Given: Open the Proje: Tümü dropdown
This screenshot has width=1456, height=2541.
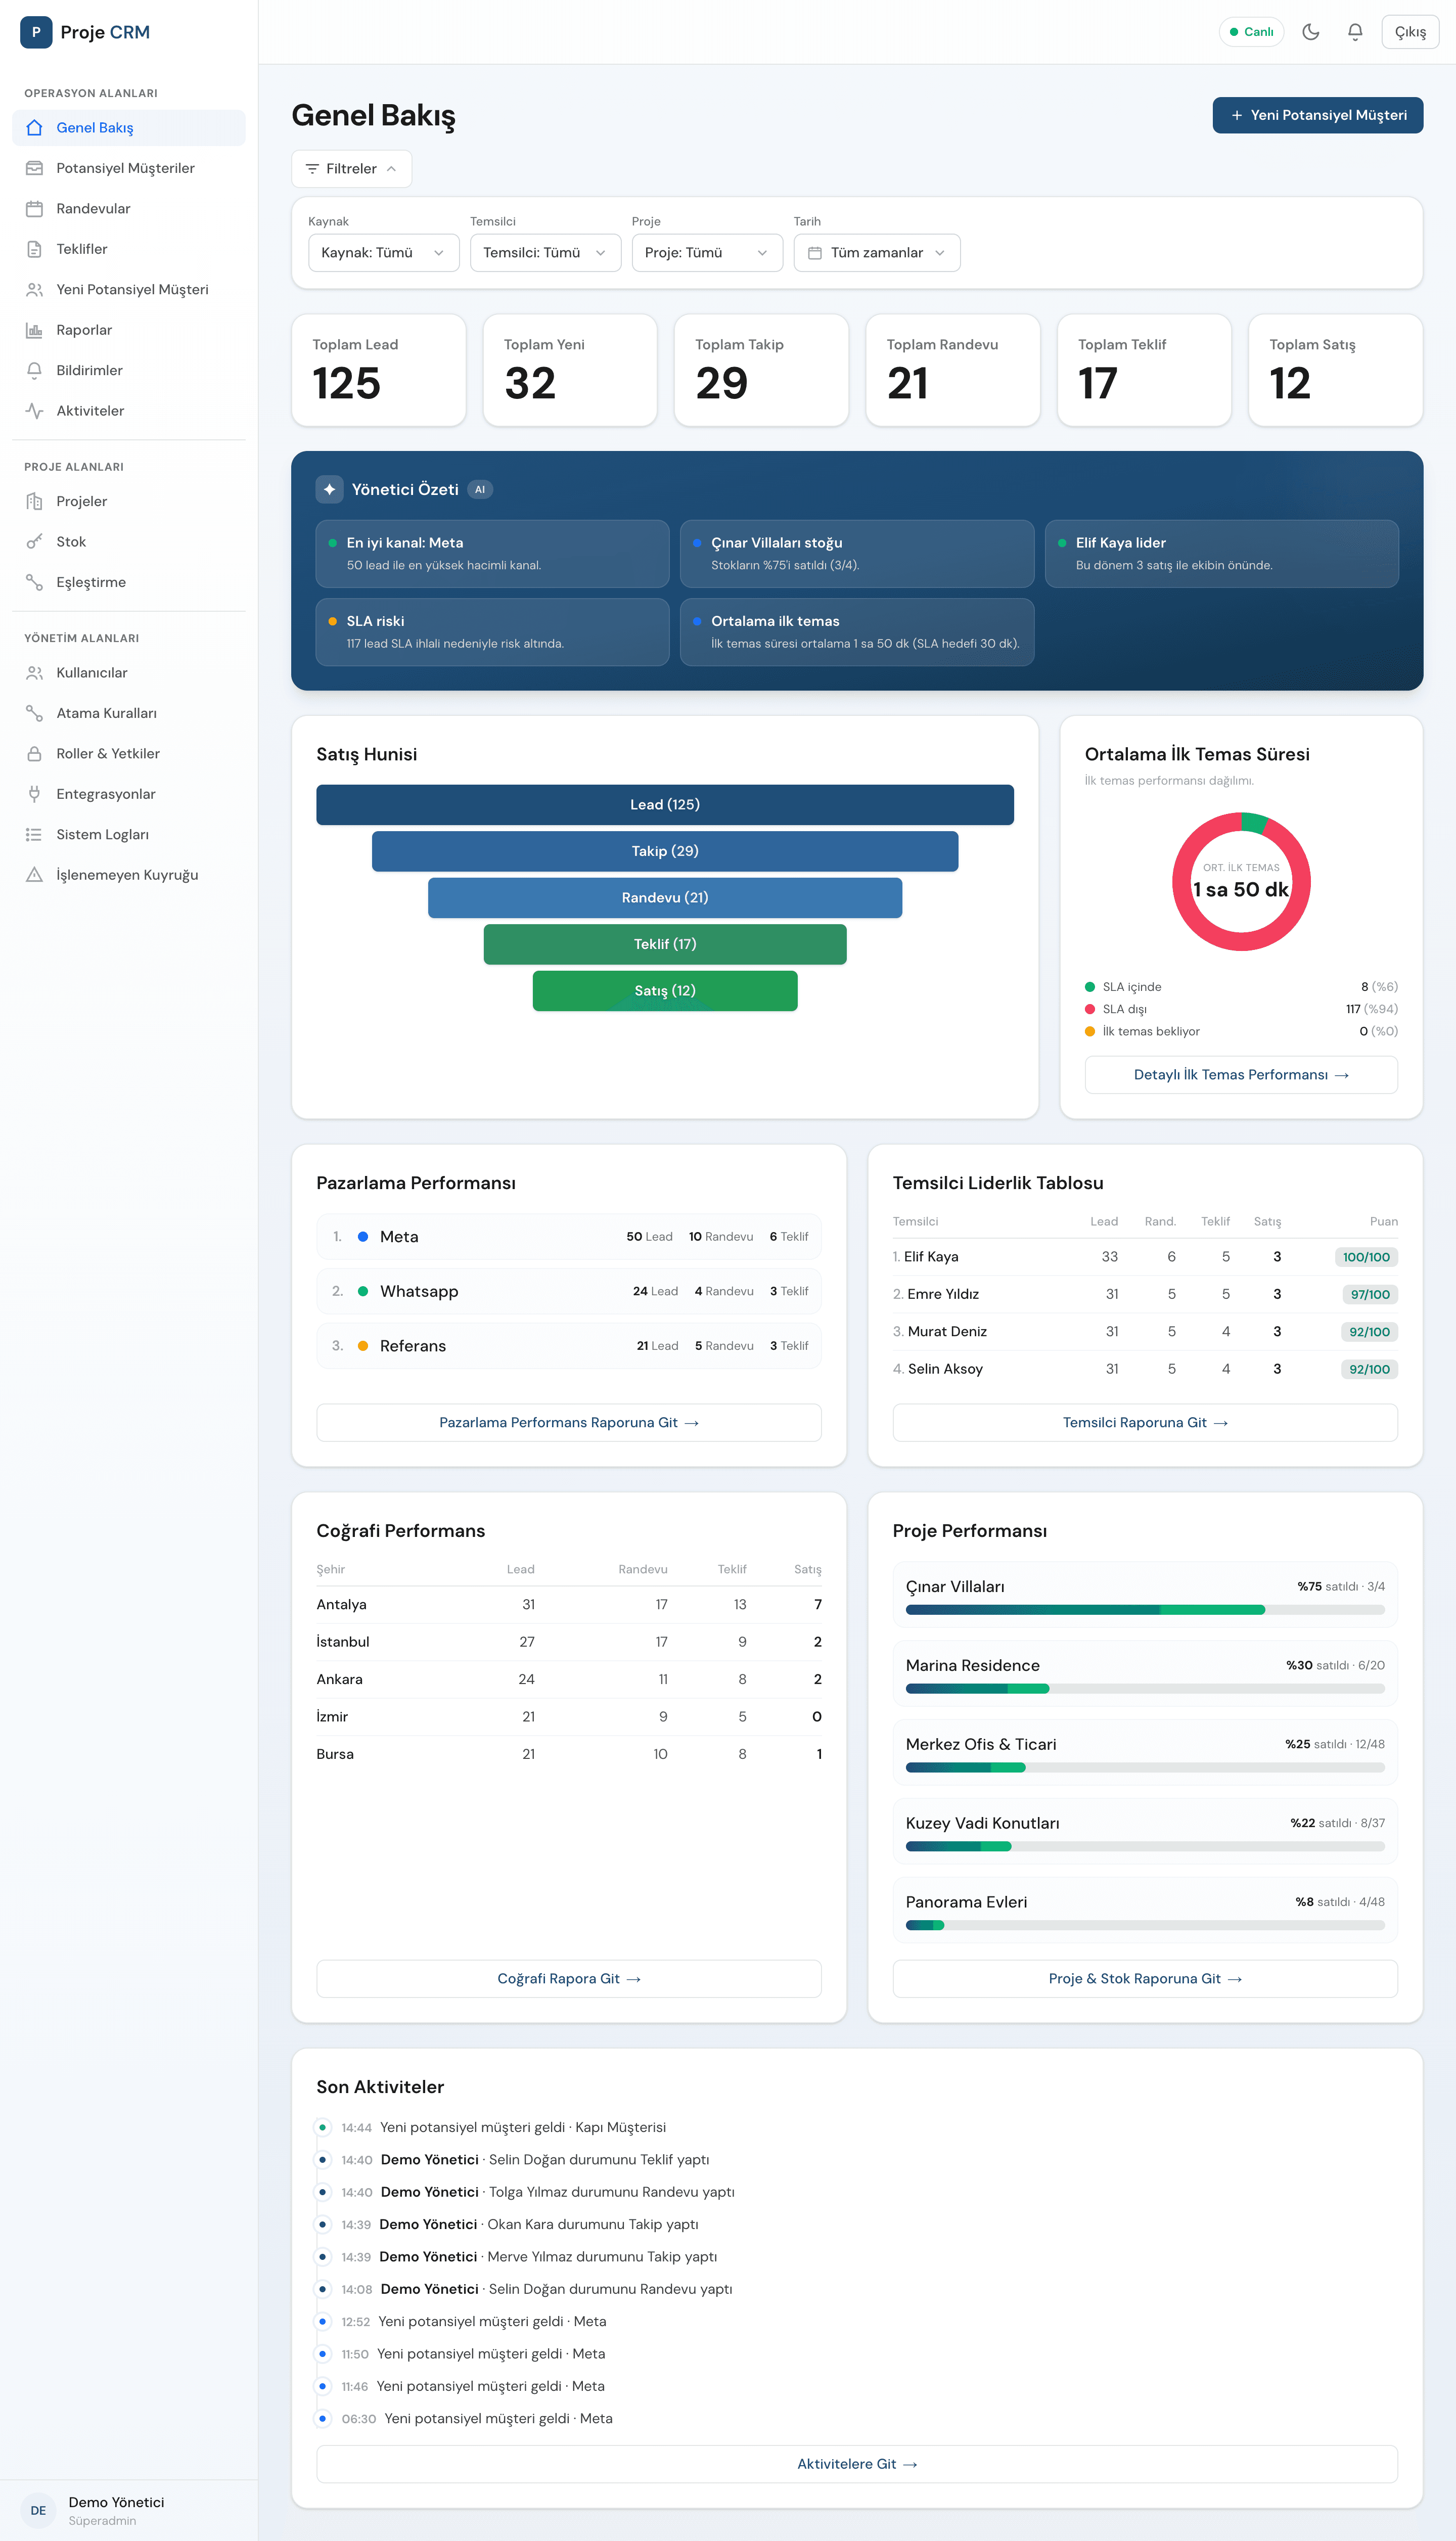Looking at the screenshot, I should pos(707,253).
